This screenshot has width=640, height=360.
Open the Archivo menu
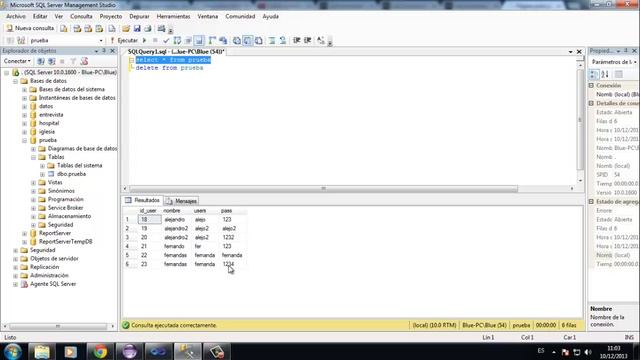tap(16, 16)
